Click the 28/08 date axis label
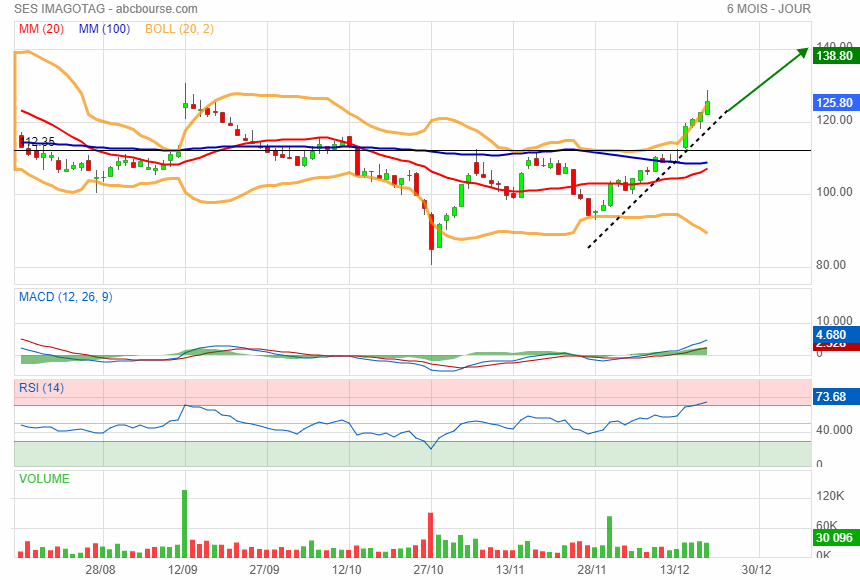Viewport: 860px width, 580px height. pyautogui.click(x=100, y=570)
